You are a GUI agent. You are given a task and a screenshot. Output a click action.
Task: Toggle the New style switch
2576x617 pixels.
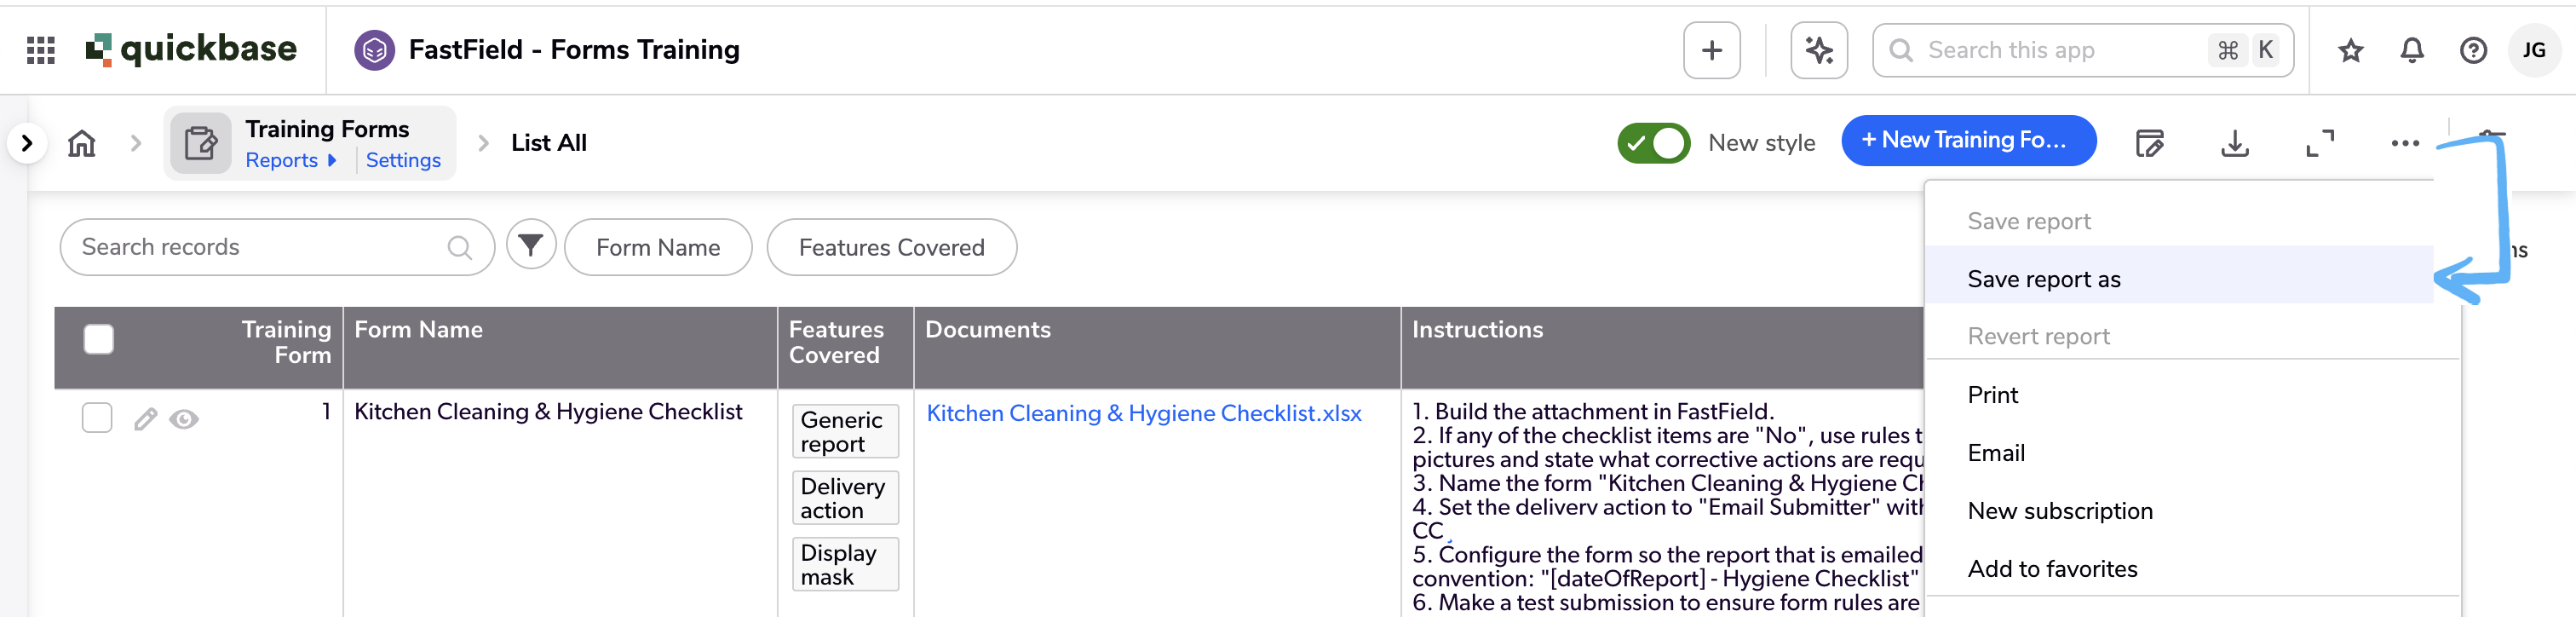click(1653, 143)
